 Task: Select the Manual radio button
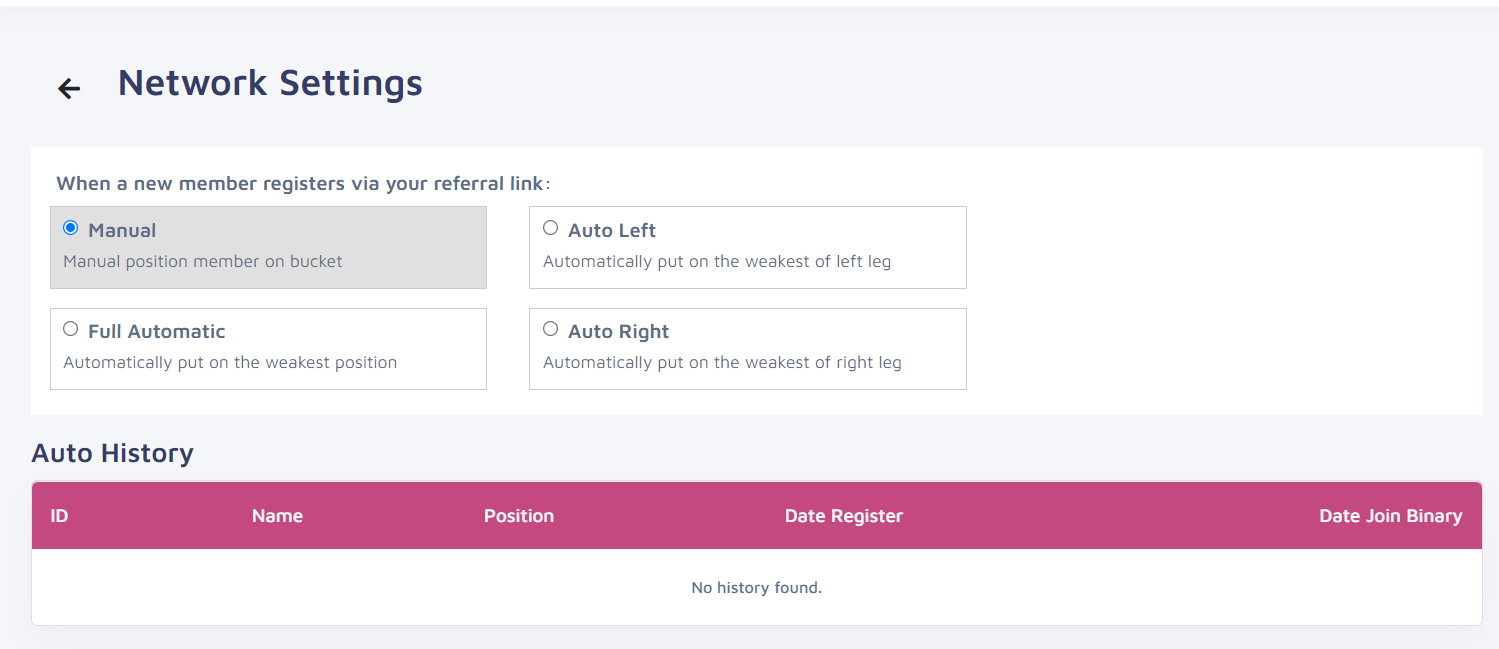coord(71,228)
